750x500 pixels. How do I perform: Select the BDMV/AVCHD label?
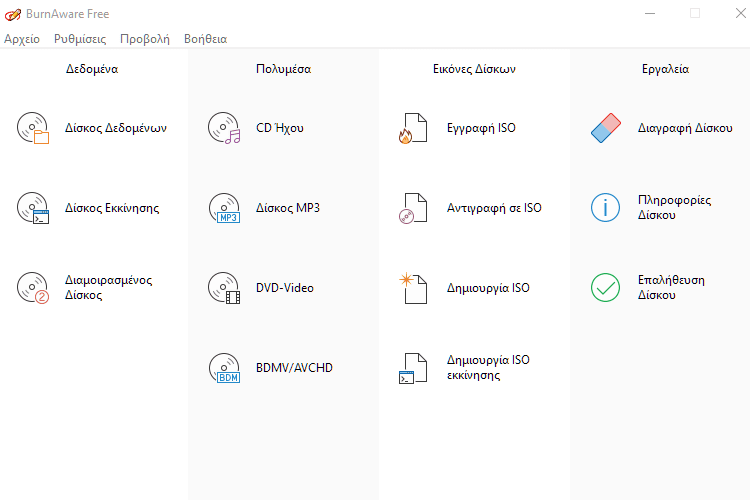pos(294,367)
